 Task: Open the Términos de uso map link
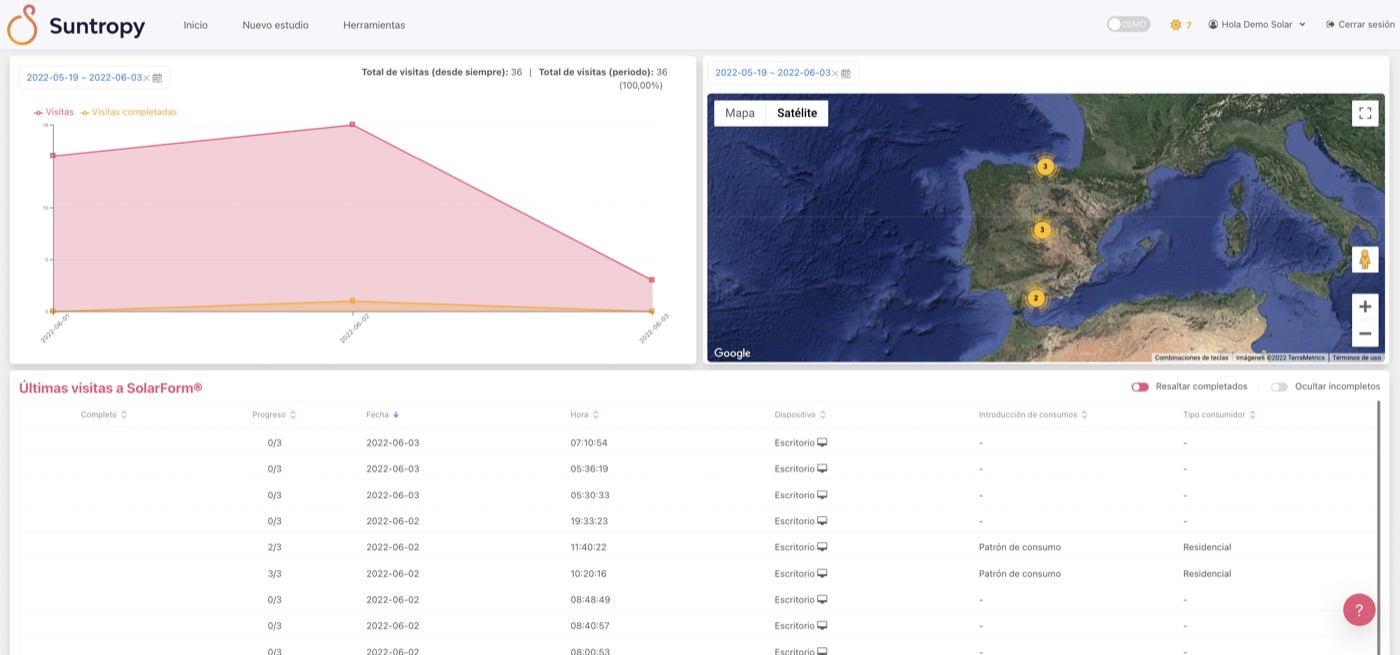coord(1357,357)
